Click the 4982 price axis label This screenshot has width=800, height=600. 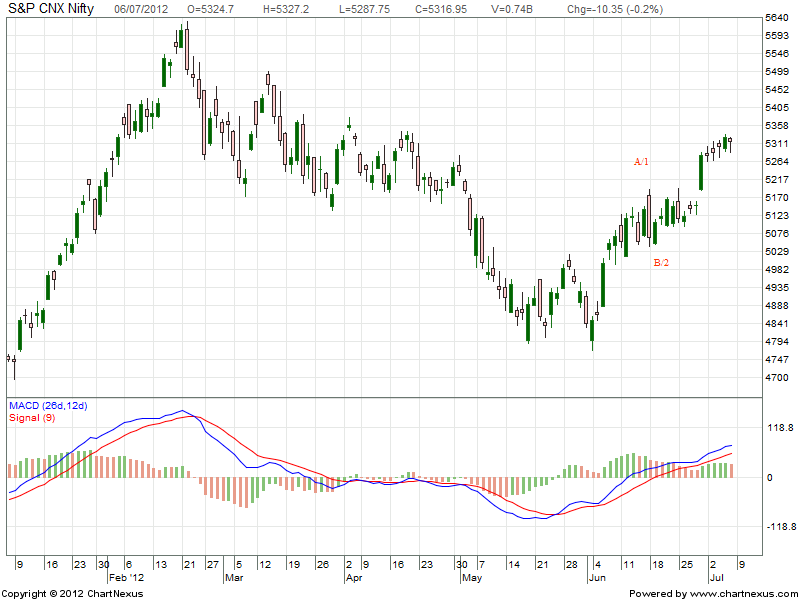coord(778,269)
